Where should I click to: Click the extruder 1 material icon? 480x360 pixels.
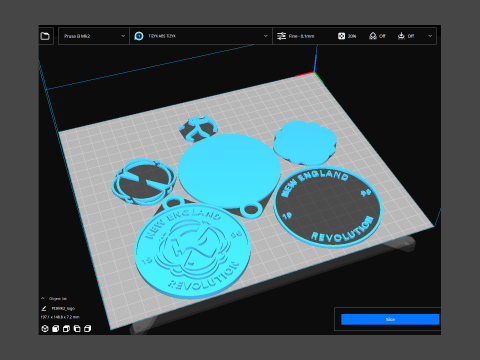coord(139,36)
